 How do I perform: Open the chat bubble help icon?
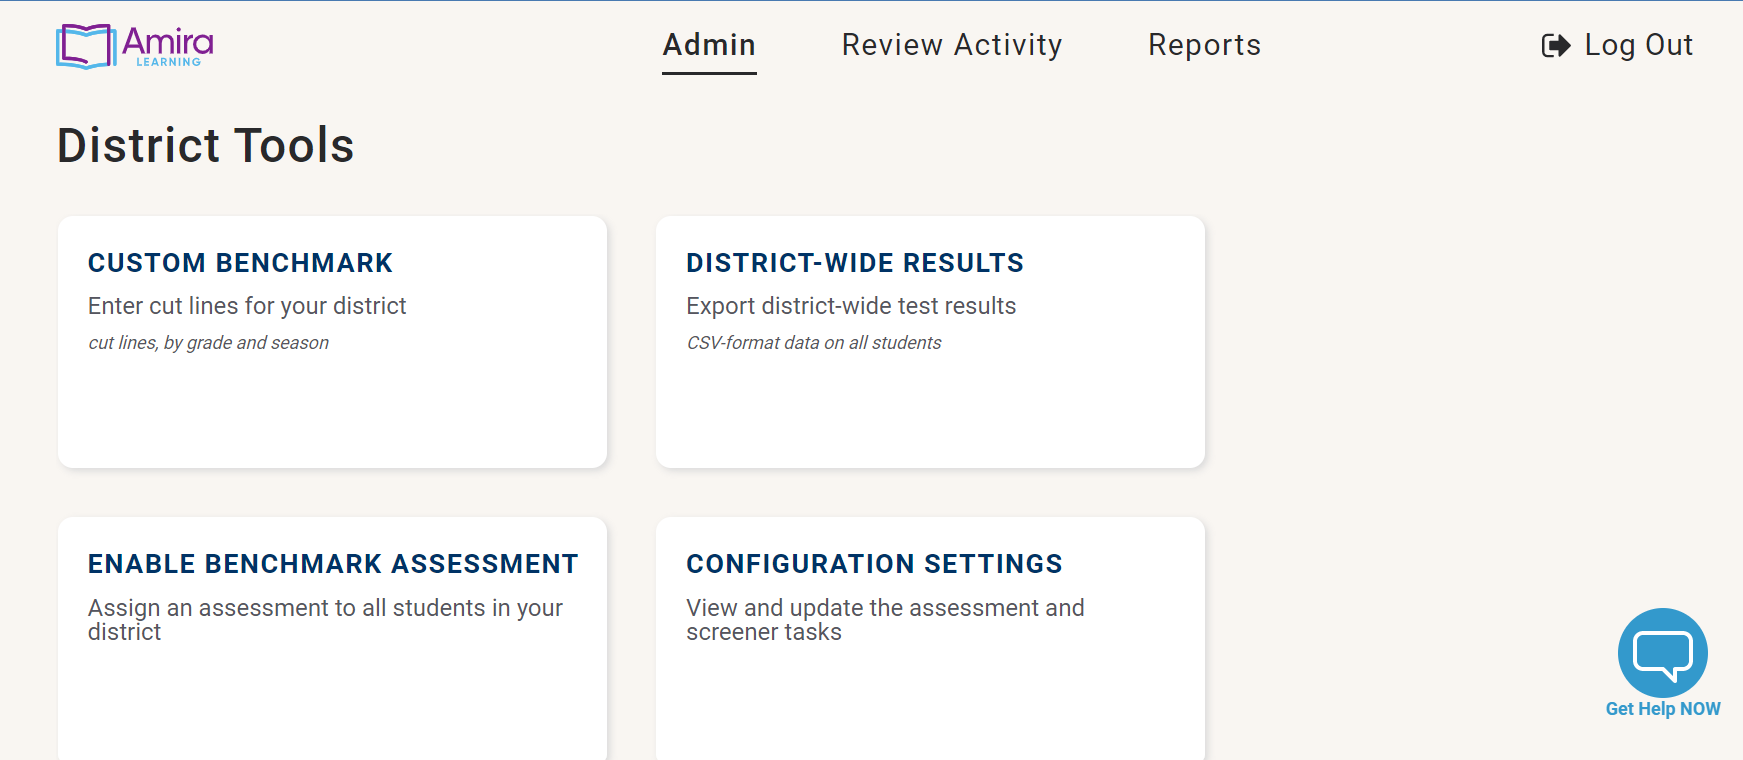[x=1662, y=653]
